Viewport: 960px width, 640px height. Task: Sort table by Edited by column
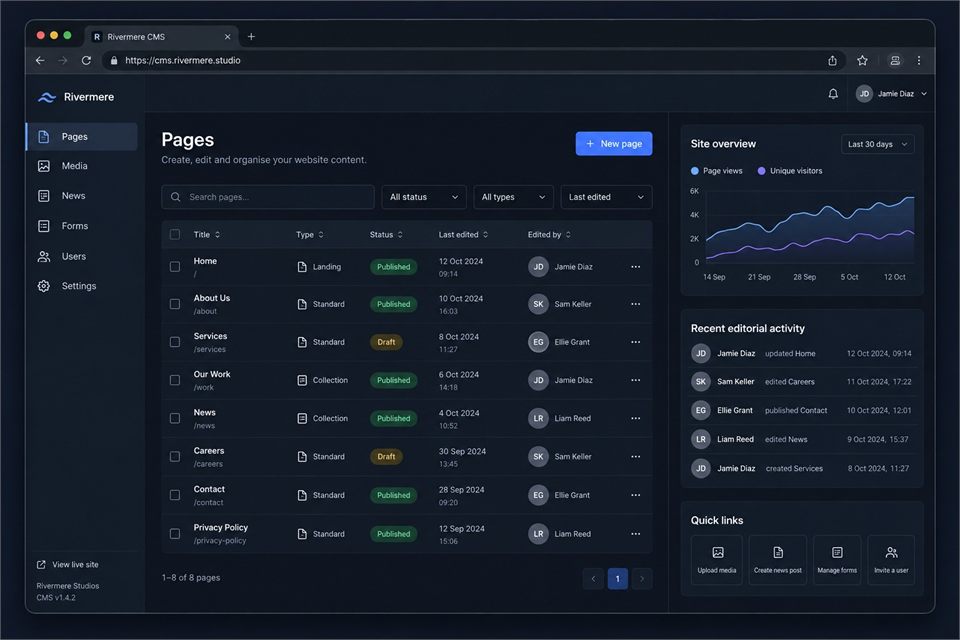point(549,235)
